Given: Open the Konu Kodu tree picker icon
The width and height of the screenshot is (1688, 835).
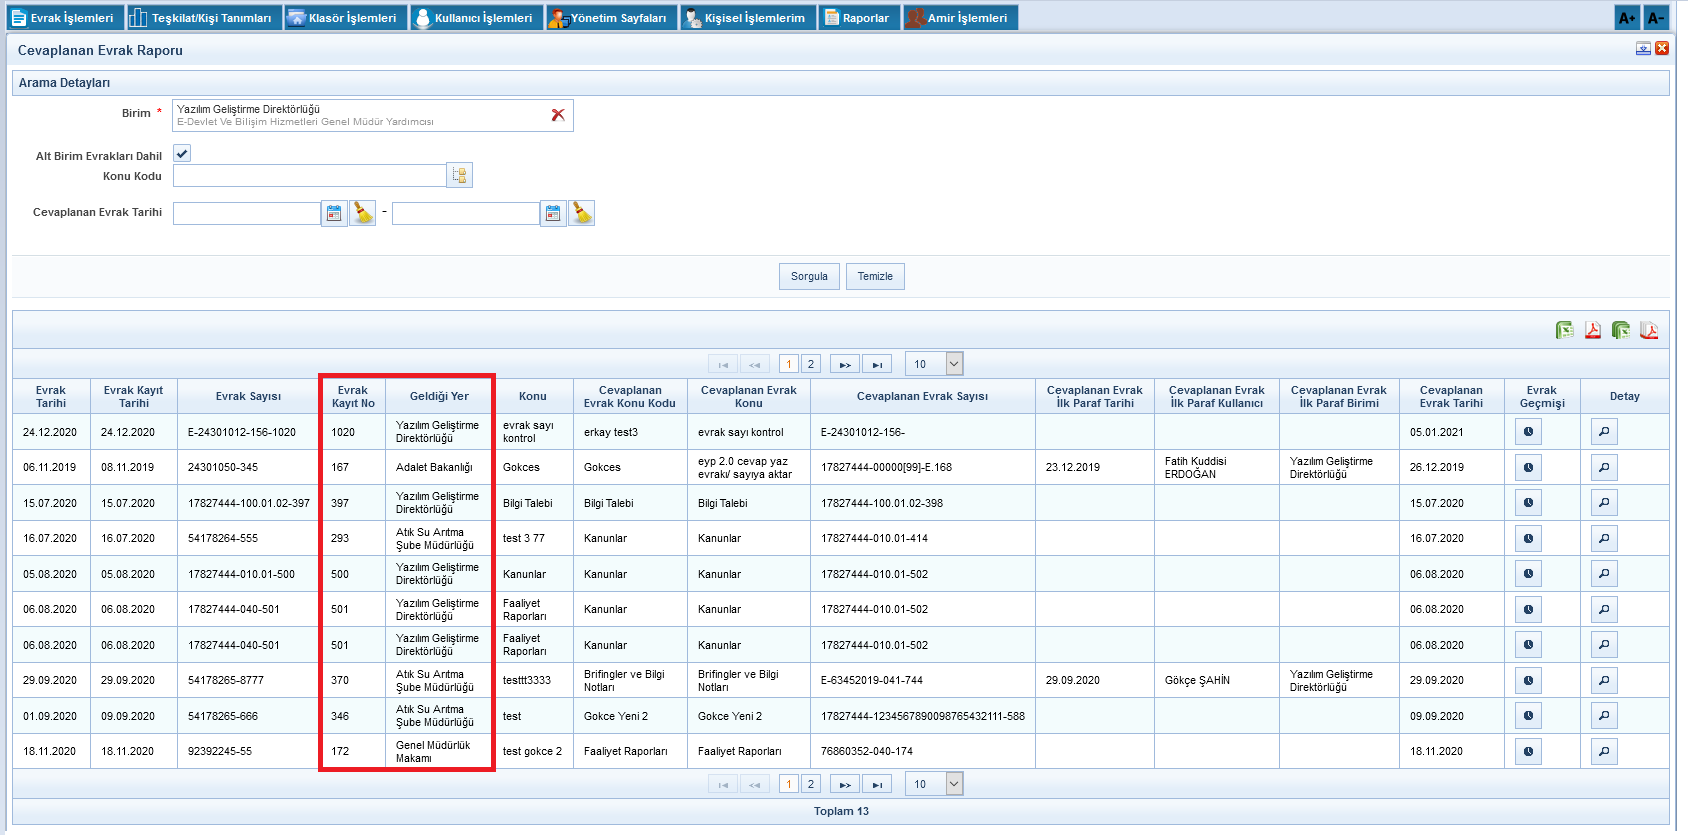Looking at the screenshot, I should click(x=459, y=176).
